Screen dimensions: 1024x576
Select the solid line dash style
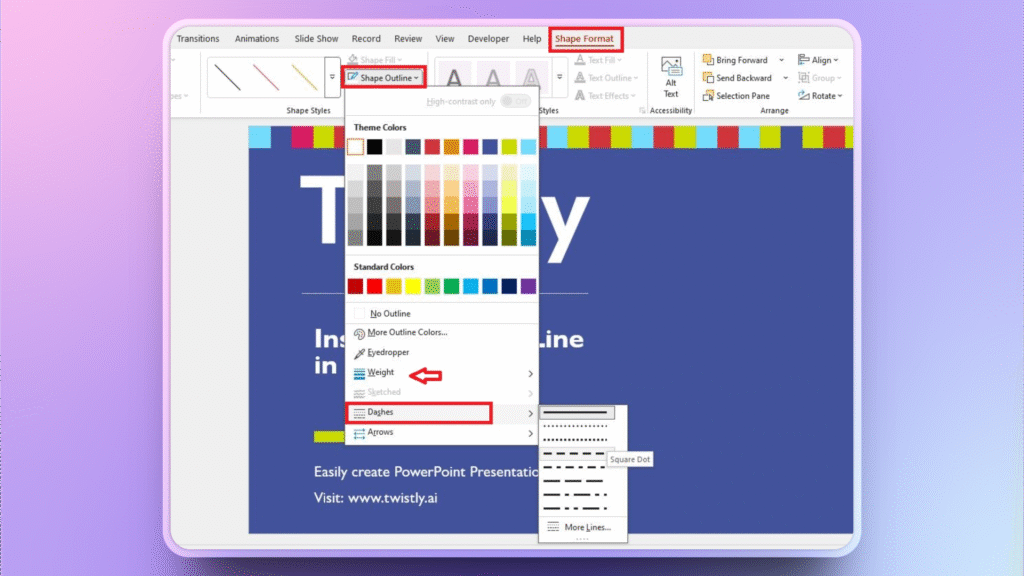click(x=575, y=413)
